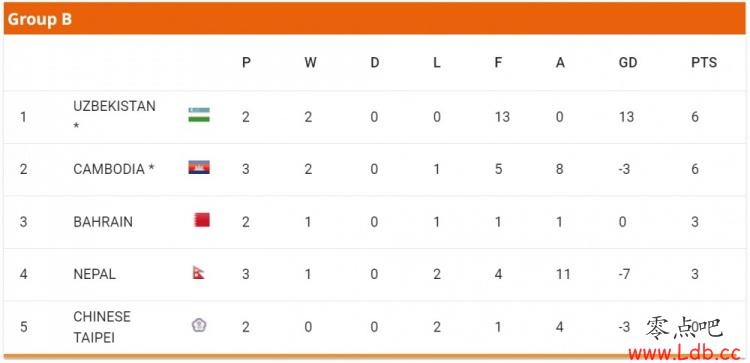Open the CHINESE TAIPEI team entry

(102, 327)
